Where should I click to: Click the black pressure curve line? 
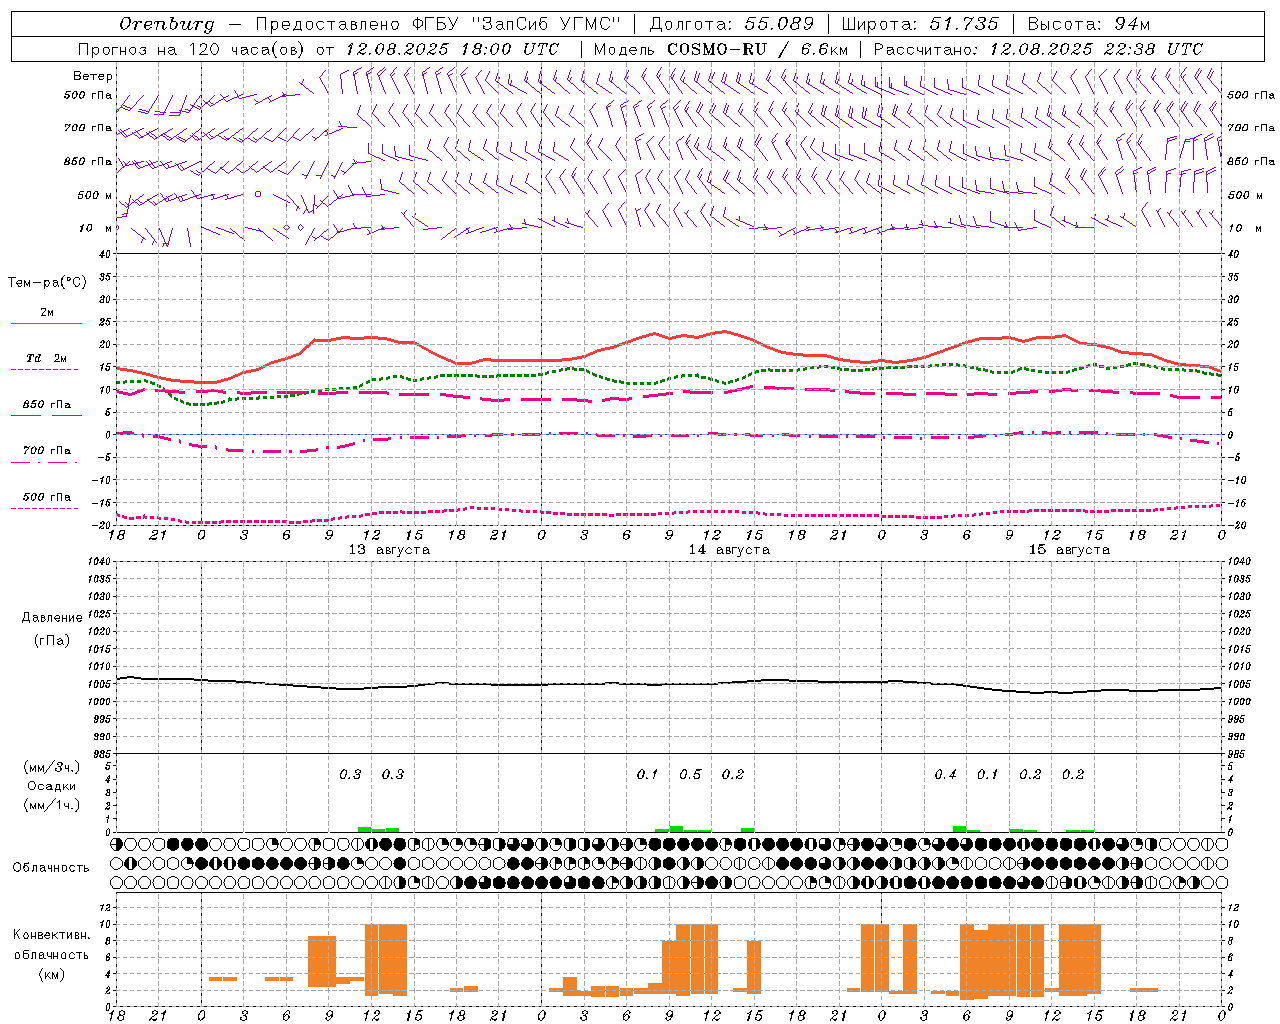(669, 684)
